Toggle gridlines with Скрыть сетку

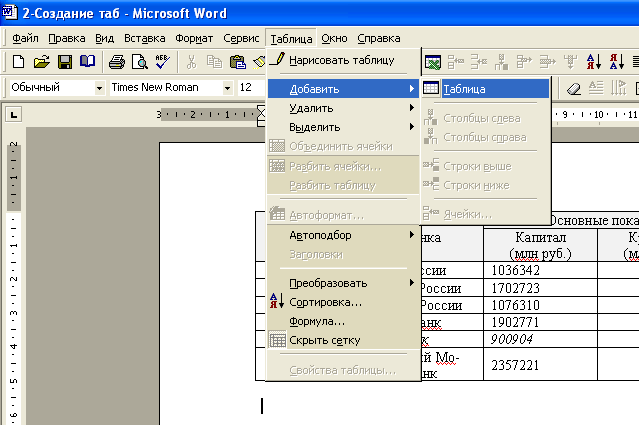(x=324, y=340)
